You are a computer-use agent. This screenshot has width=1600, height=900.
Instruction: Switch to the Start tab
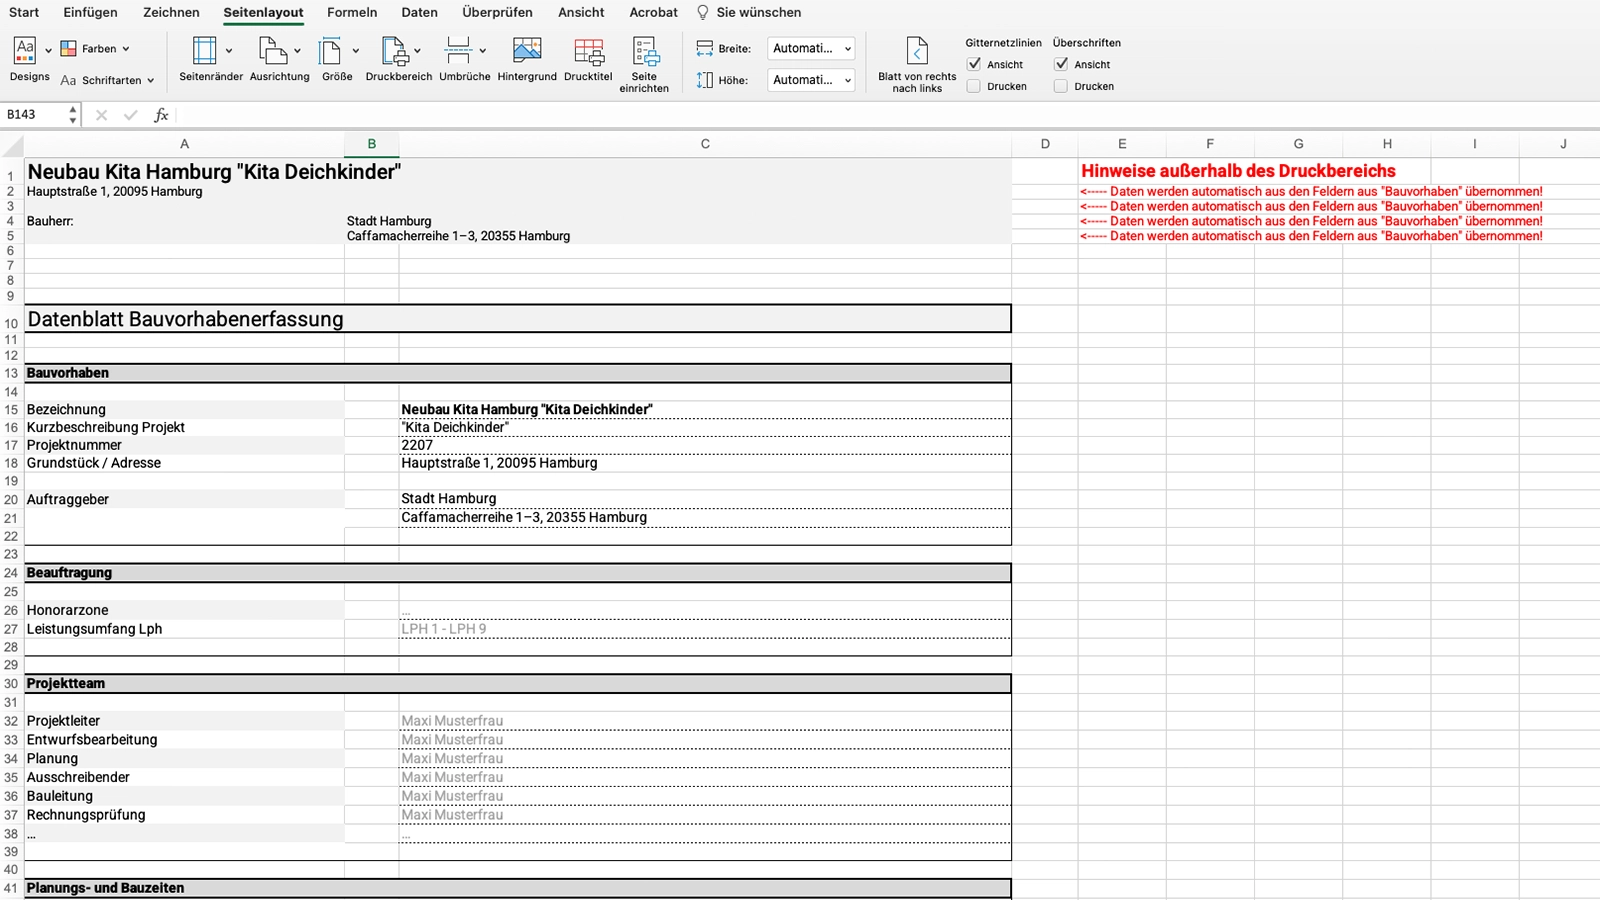tap(24, 12)
